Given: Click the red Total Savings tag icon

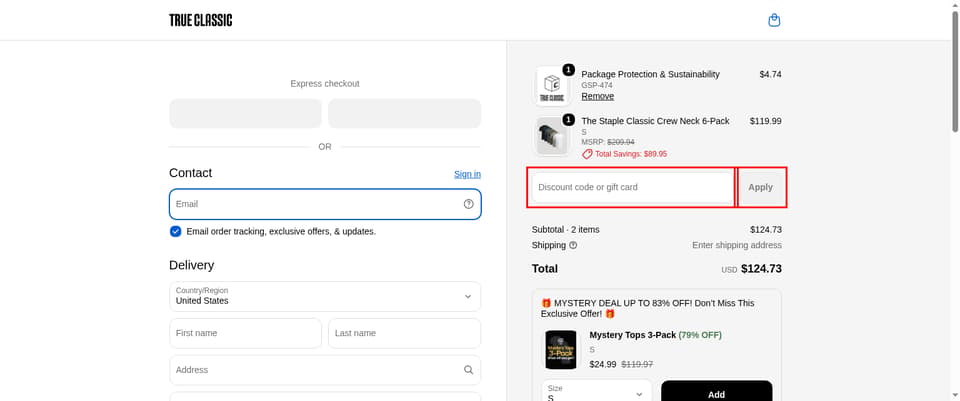Looking at the screenshot, I should pos(587,154).
